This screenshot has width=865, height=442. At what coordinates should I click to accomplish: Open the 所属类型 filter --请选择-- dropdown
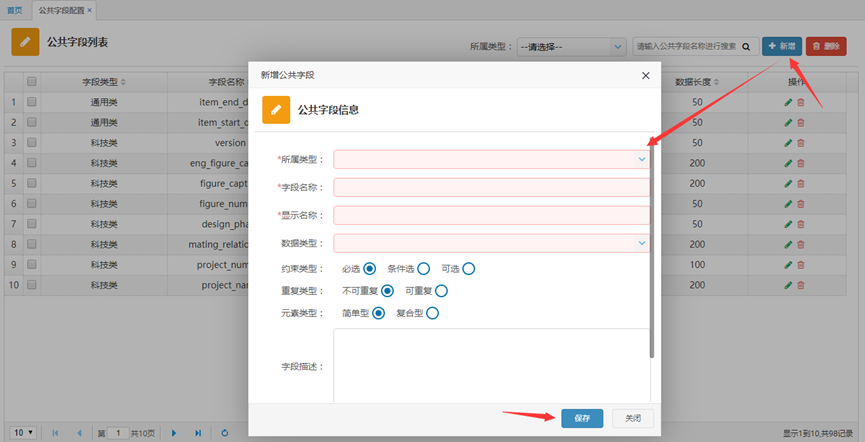pos(572,47)
